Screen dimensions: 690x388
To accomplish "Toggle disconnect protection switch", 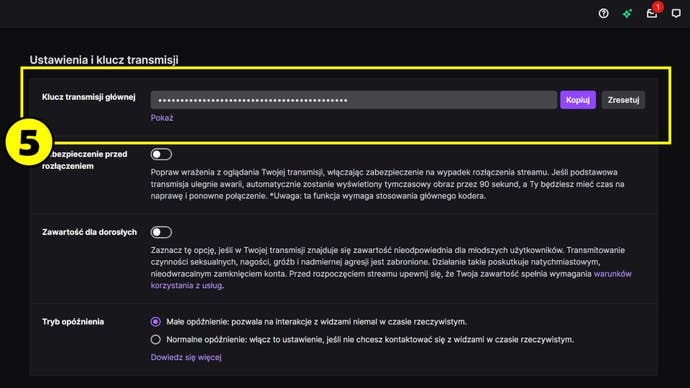I will tap(161, 154).
